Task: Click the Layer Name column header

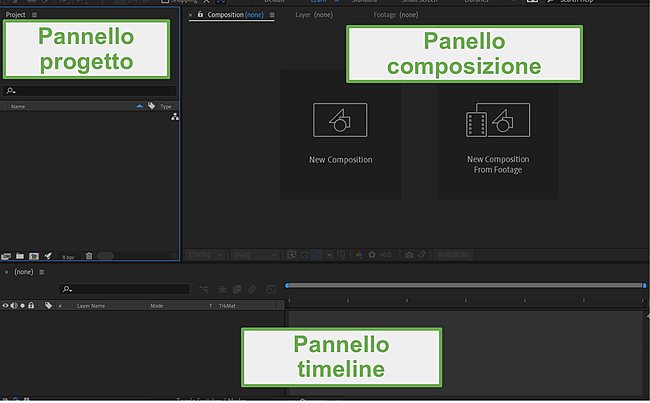Action: tap(91, 306)
